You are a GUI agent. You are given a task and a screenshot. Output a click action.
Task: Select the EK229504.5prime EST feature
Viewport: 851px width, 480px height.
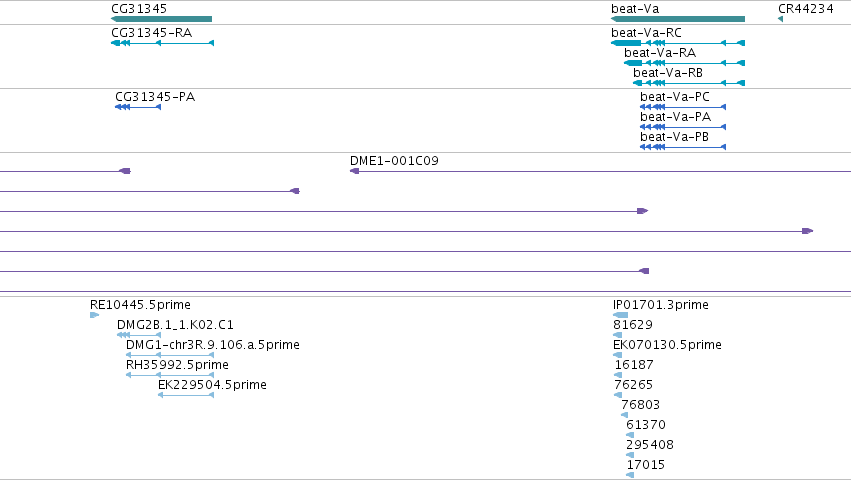click(x=186, y=395)
